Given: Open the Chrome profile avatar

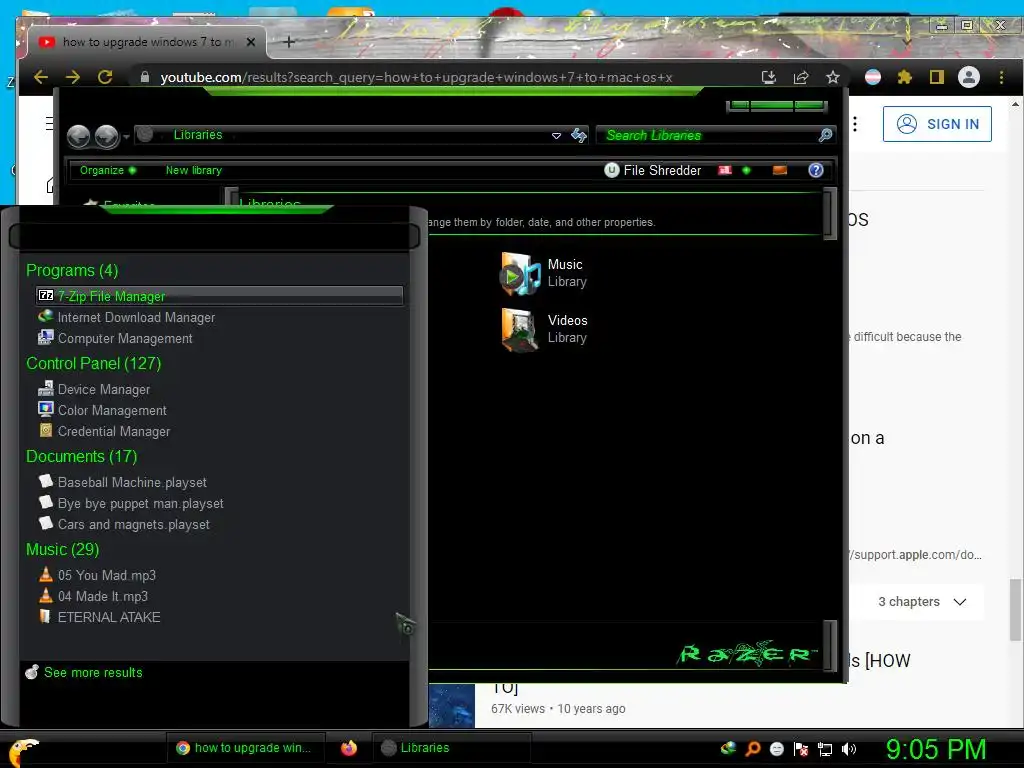Looking at the screenshot, I should click(968, 77).
